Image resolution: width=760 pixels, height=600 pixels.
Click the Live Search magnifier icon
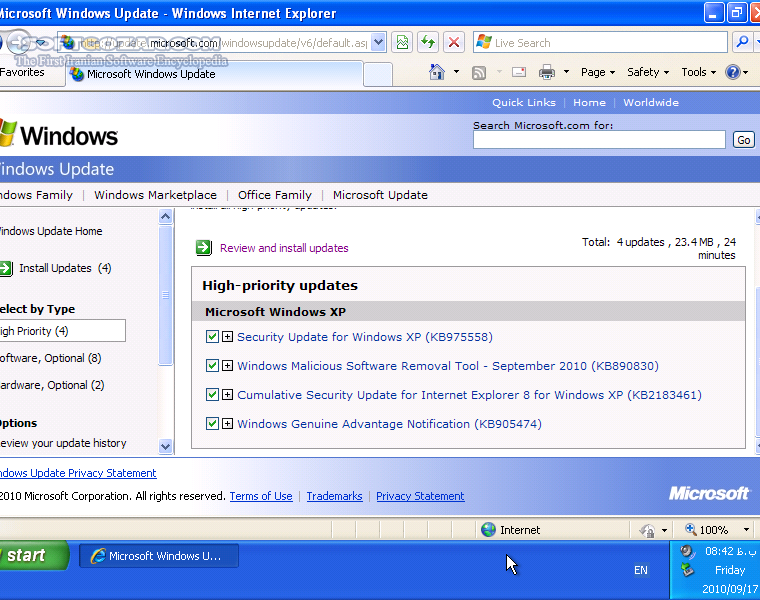[x=742, y=42]
